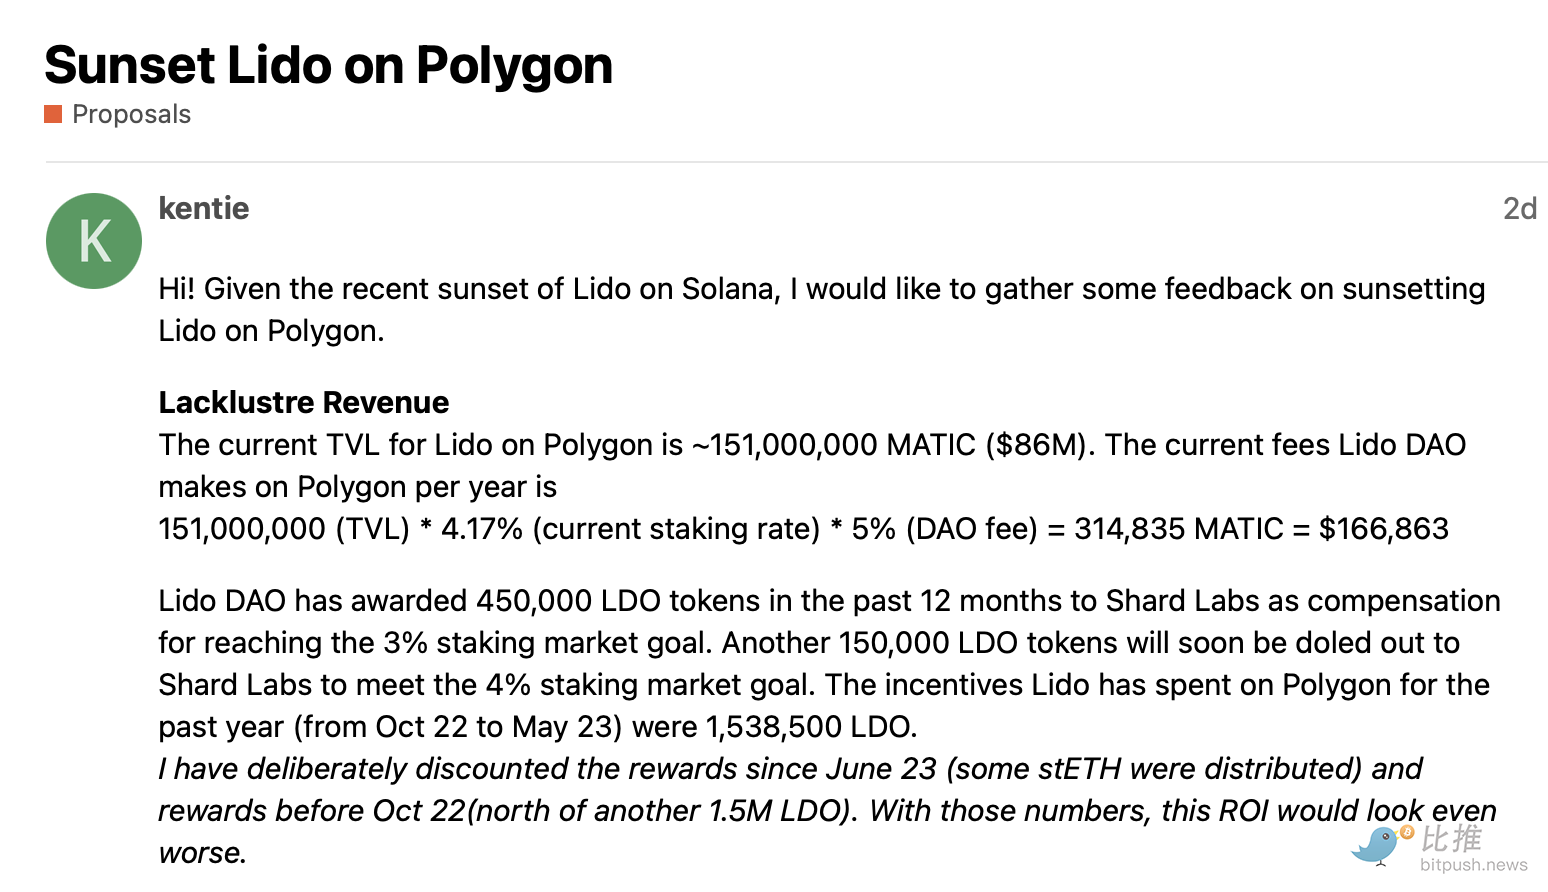This screenshot has height=892, width=1548.
Task: Click the Chinese 比推 watermark characters
Action: click(x=1451, y=838)
